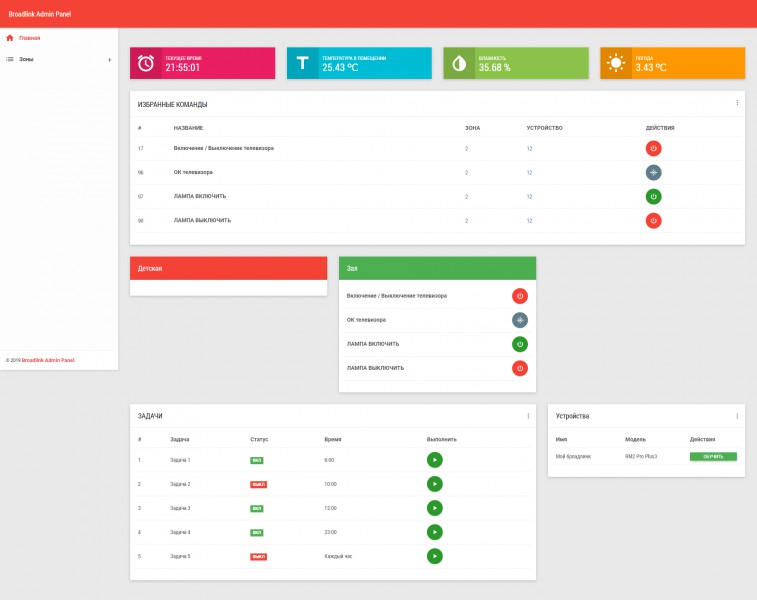Click Broadlink Admin Panel header title

[40, 14]
